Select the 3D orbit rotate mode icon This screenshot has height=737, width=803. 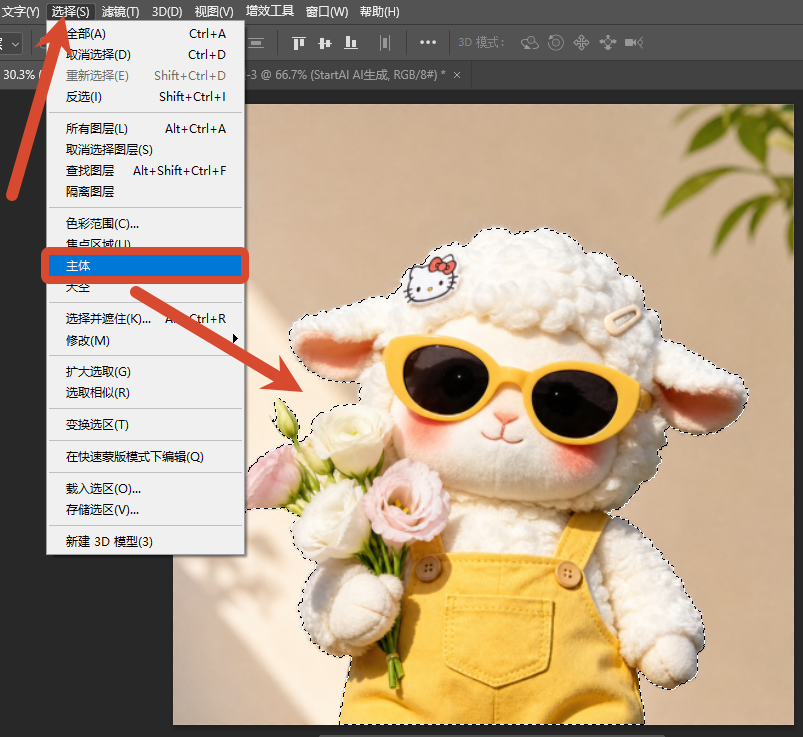tap(530, 43)
